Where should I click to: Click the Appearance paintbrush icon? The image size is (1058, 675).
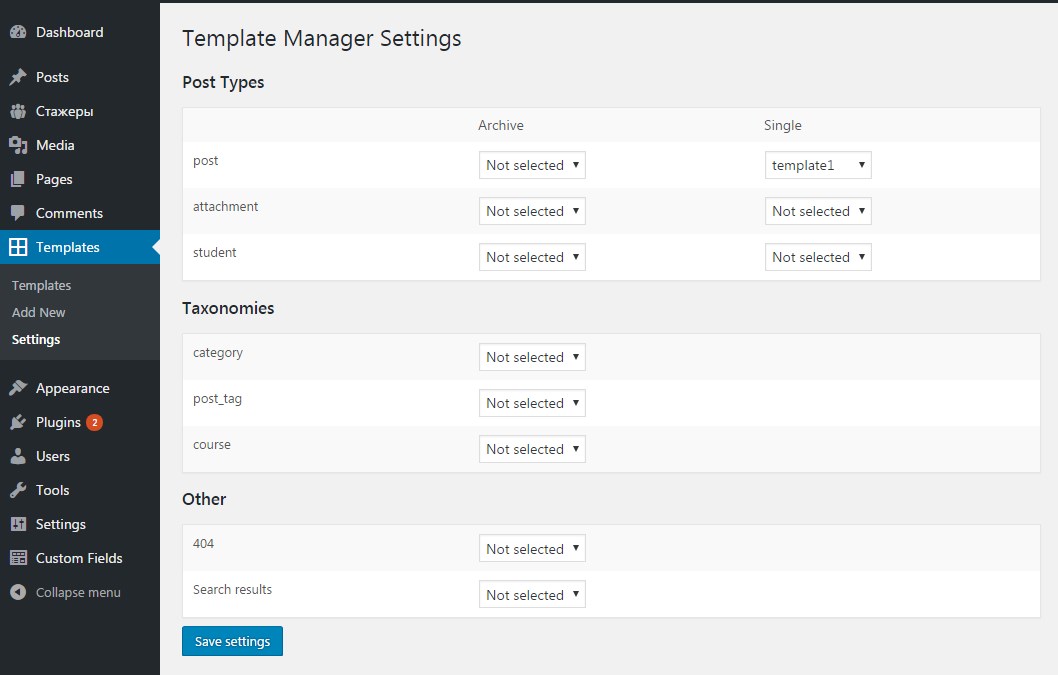(x=18, y=388)
